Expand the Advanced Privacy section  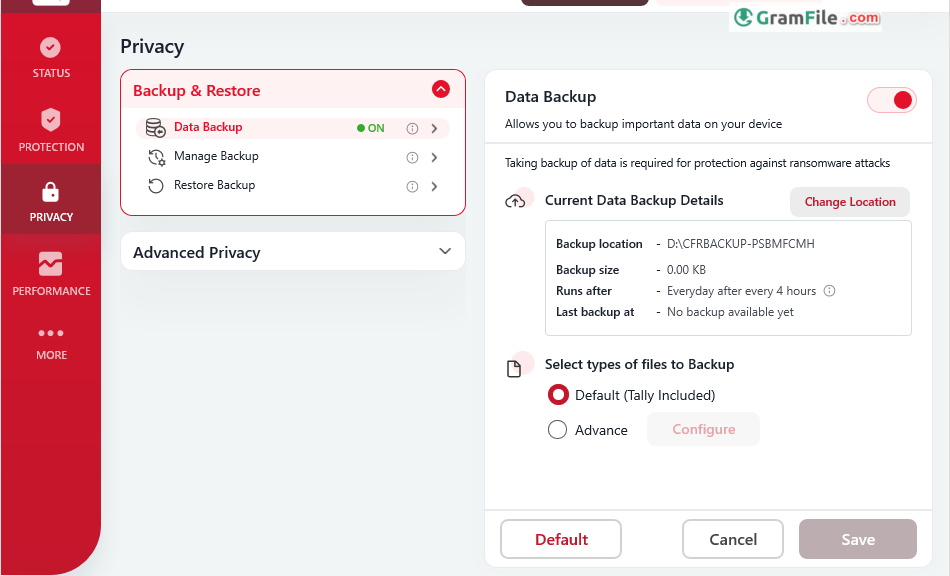tap(445, 252)
